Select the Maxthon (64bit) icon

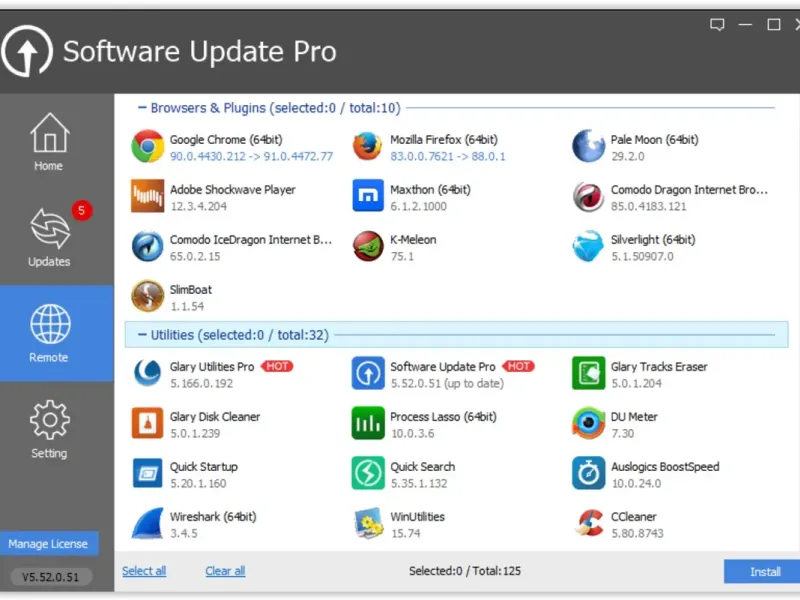click(368, 196)
